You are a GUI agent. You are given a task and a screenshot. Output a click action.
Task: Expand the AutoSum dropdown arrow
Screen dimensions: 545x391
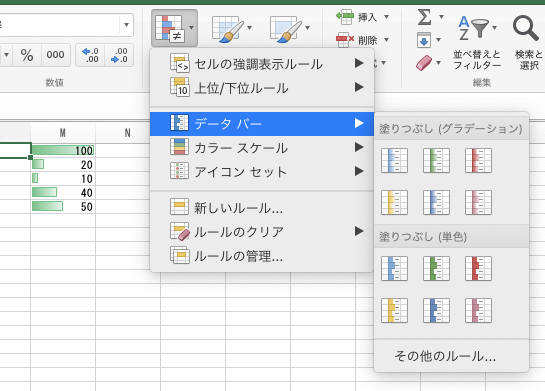pyautogui.click(x=441, y=17)
